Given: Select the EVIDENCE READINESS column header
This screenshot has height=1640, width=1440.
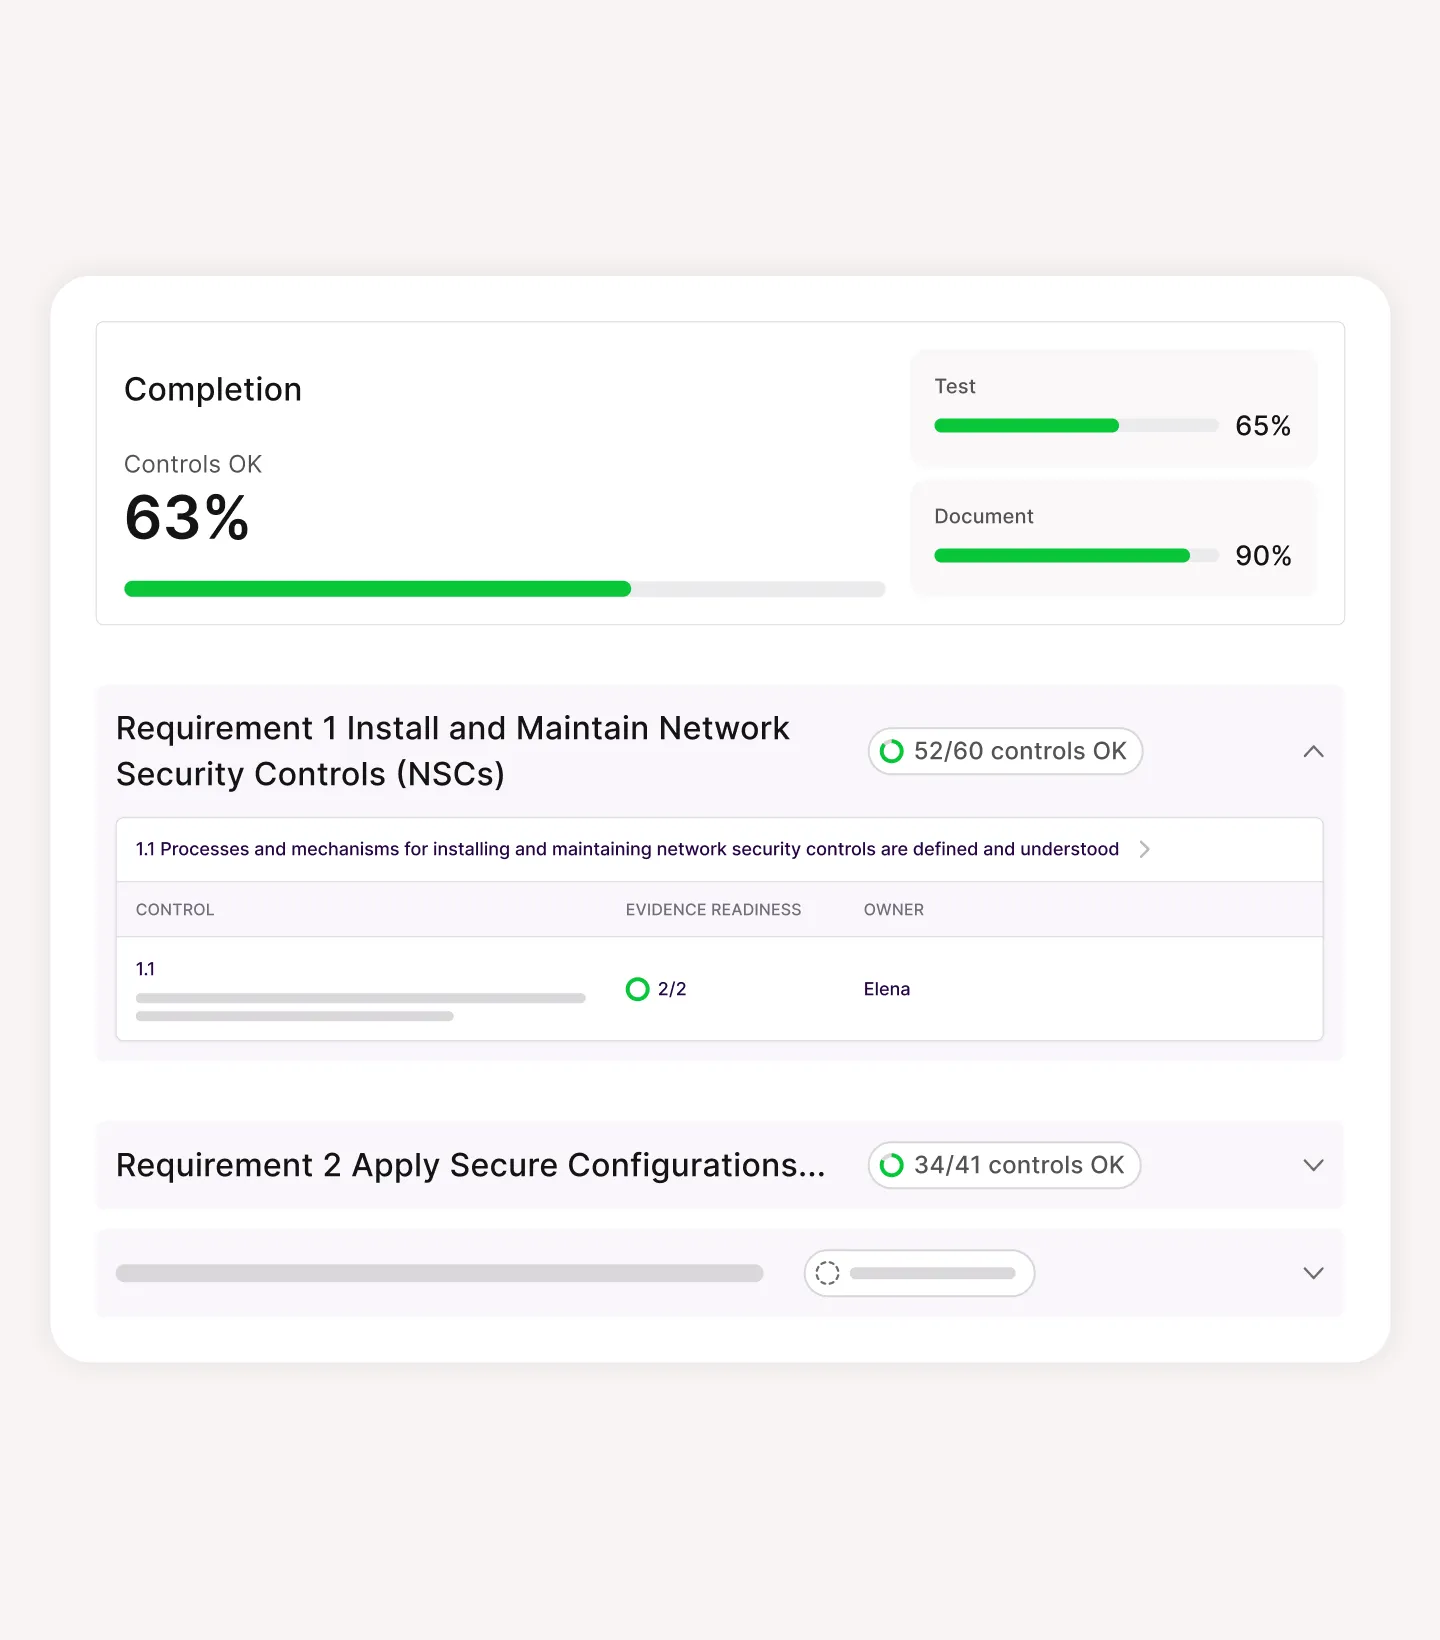Looking at the screenshot, I should pyautogui.click(x=713, y=910).
